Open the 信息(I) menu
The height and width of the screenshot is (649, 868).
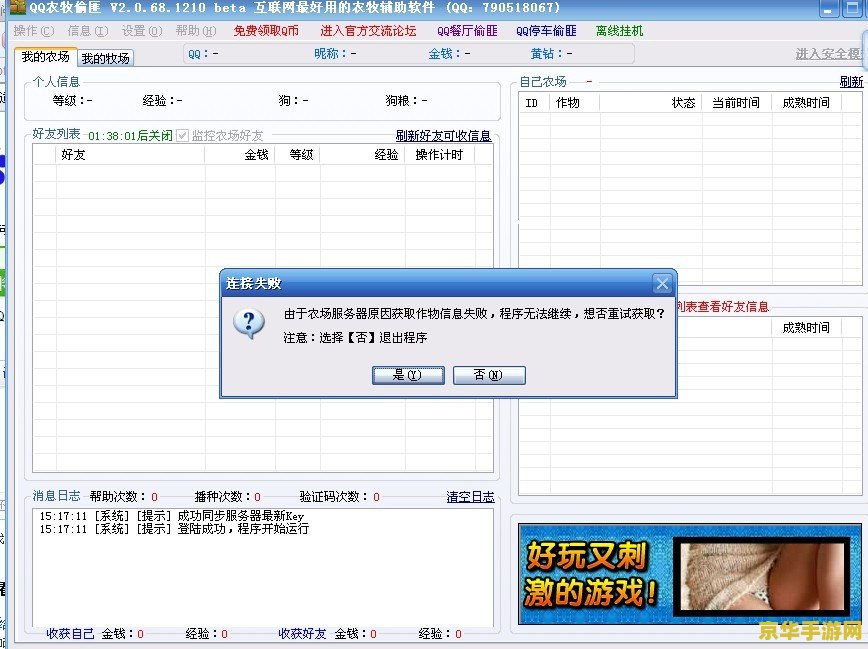pos(87,31)
